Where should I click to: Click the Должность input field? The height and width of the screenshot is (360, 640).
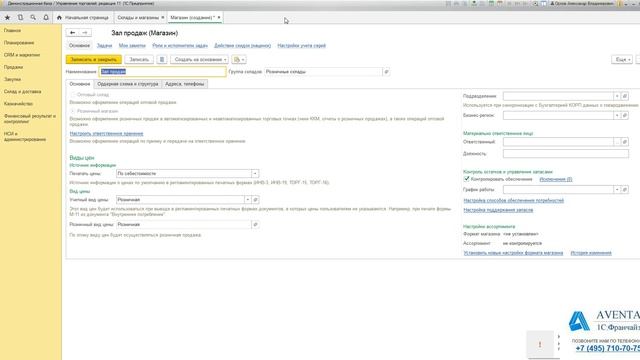click(566, 154)
